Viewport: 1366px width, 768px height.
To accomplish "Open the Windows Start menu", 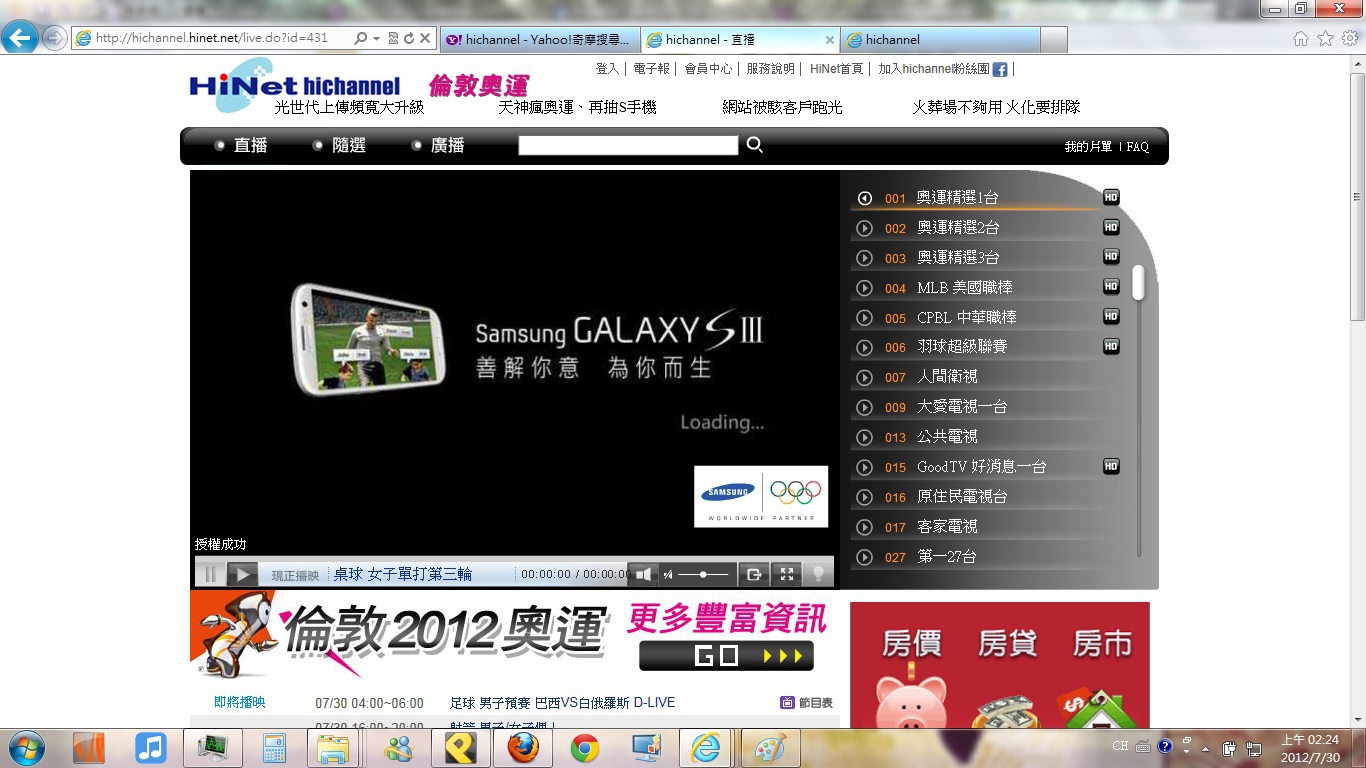I will (25, 748).
